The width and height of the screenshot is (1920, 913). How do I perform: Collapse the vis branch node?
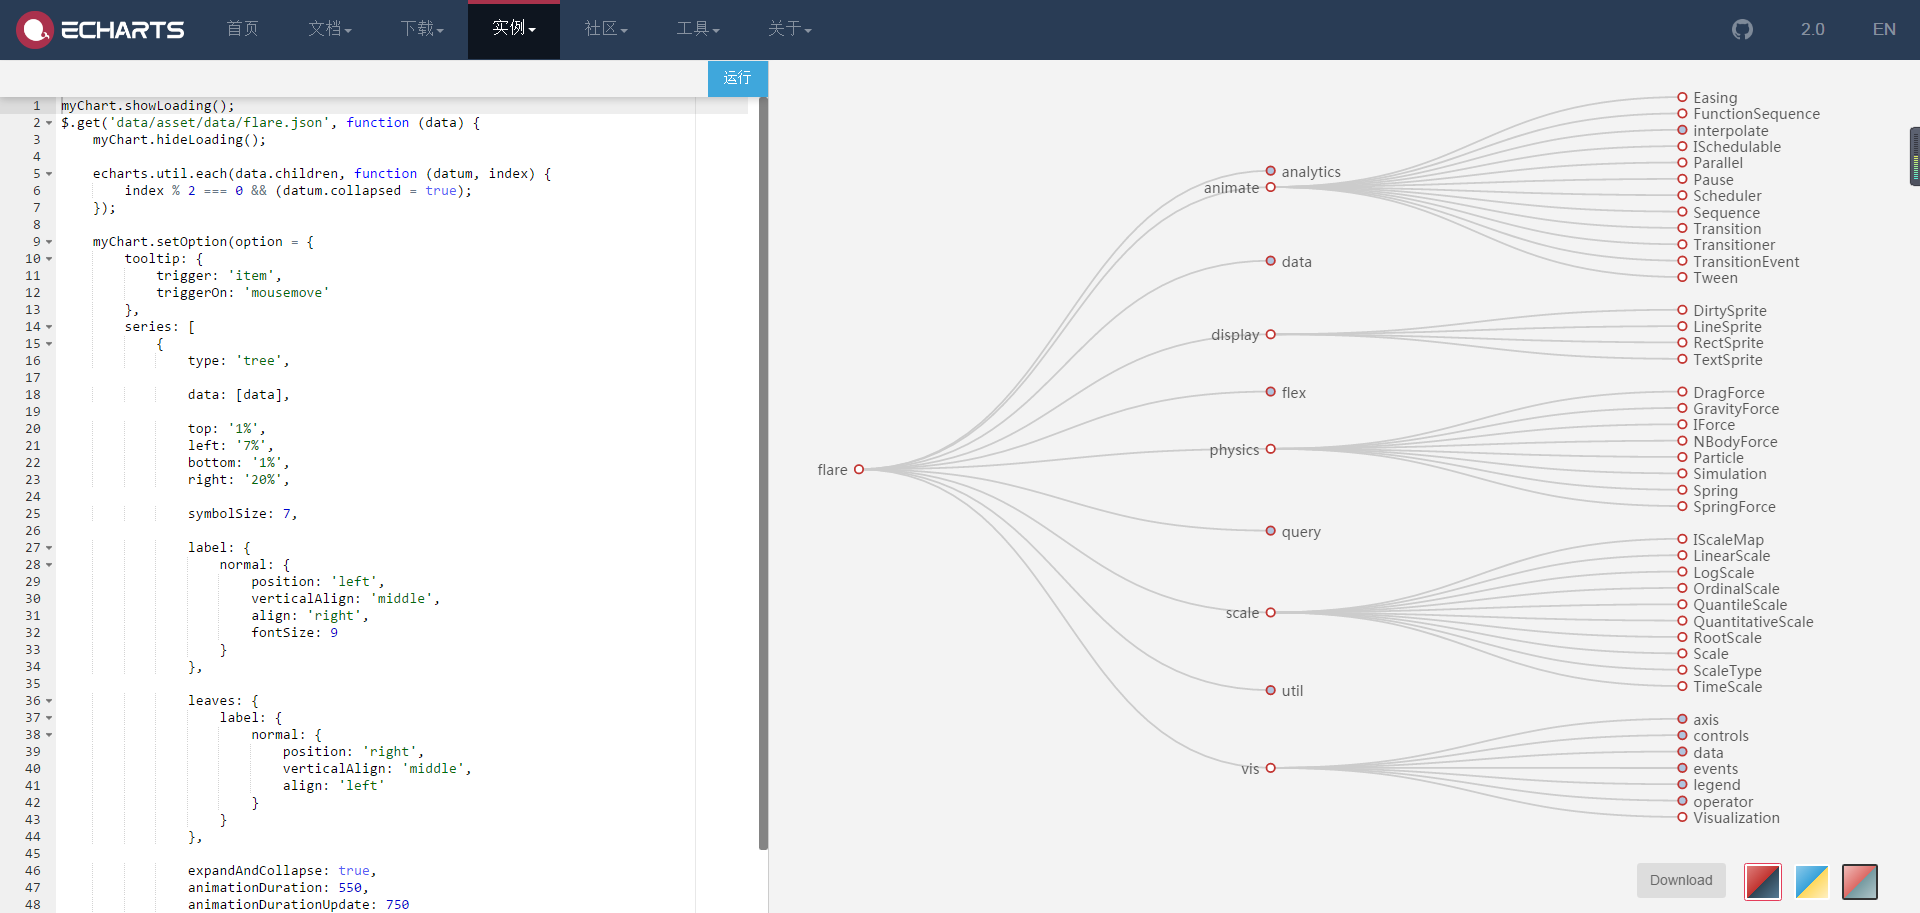click(1271, 768)
